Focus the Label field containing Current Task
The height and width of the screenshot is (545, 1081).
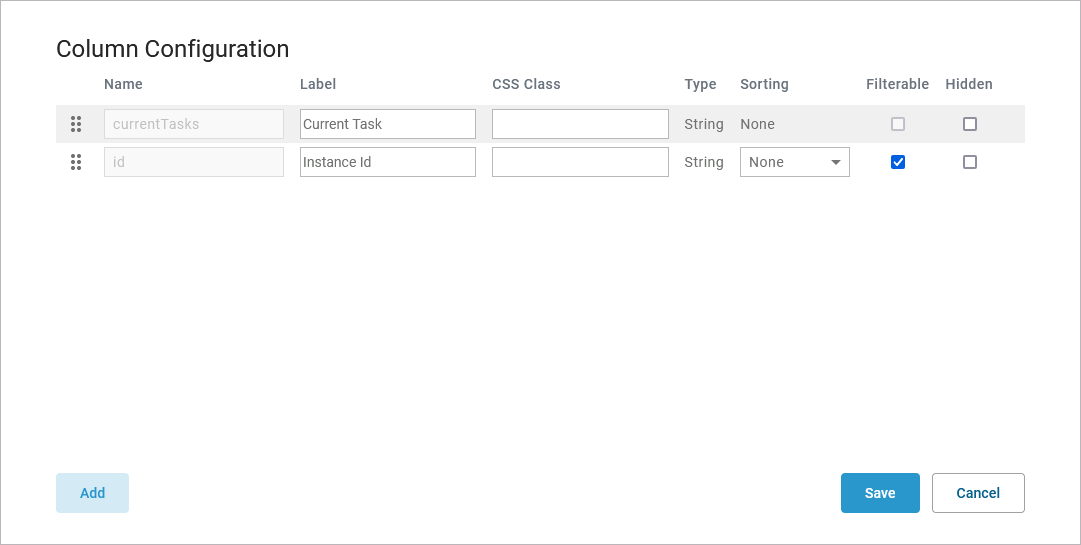click(387, 124)
